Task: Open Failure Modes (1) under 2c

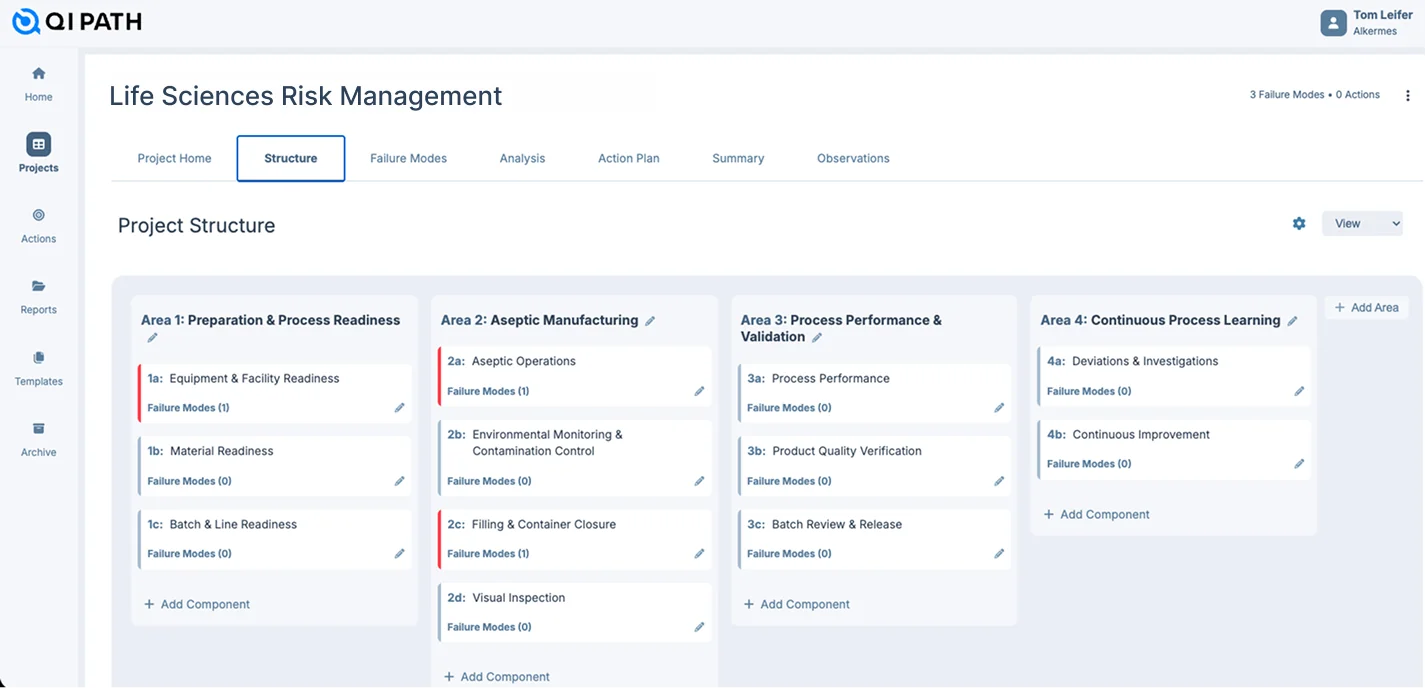Action: point(488,554)
